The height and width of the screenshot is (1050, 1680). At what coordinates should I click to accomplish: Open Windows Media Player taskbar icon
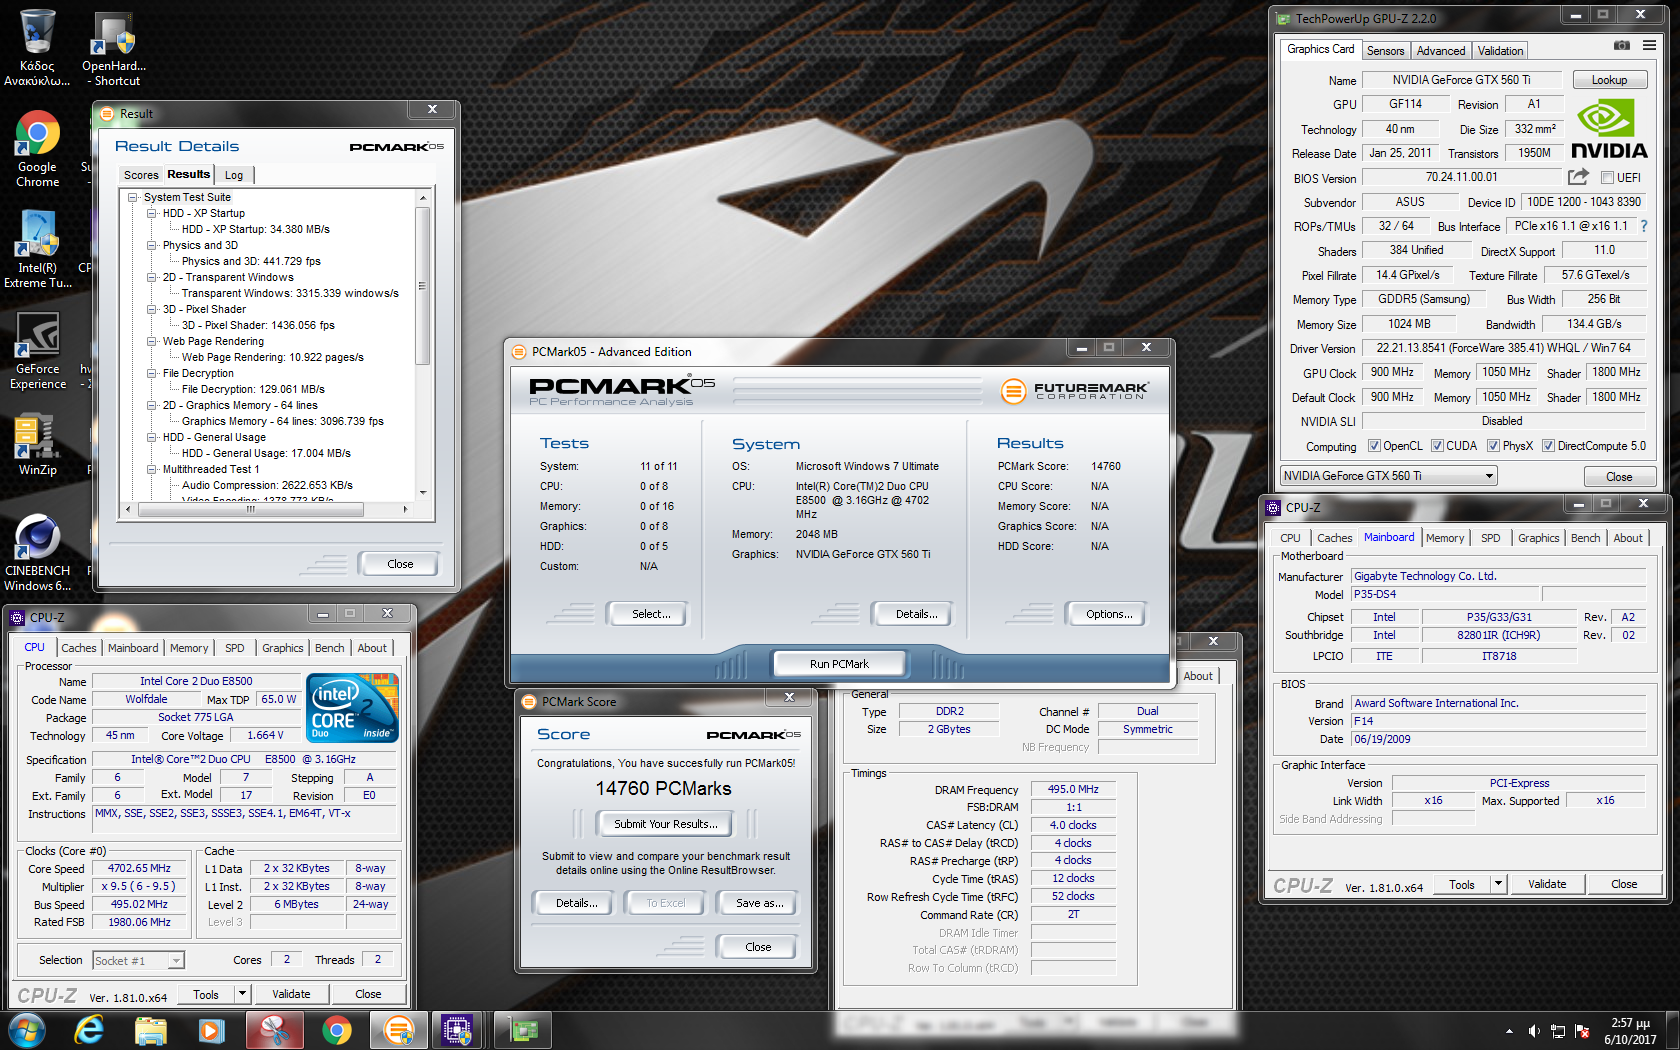pos(212,1030)
